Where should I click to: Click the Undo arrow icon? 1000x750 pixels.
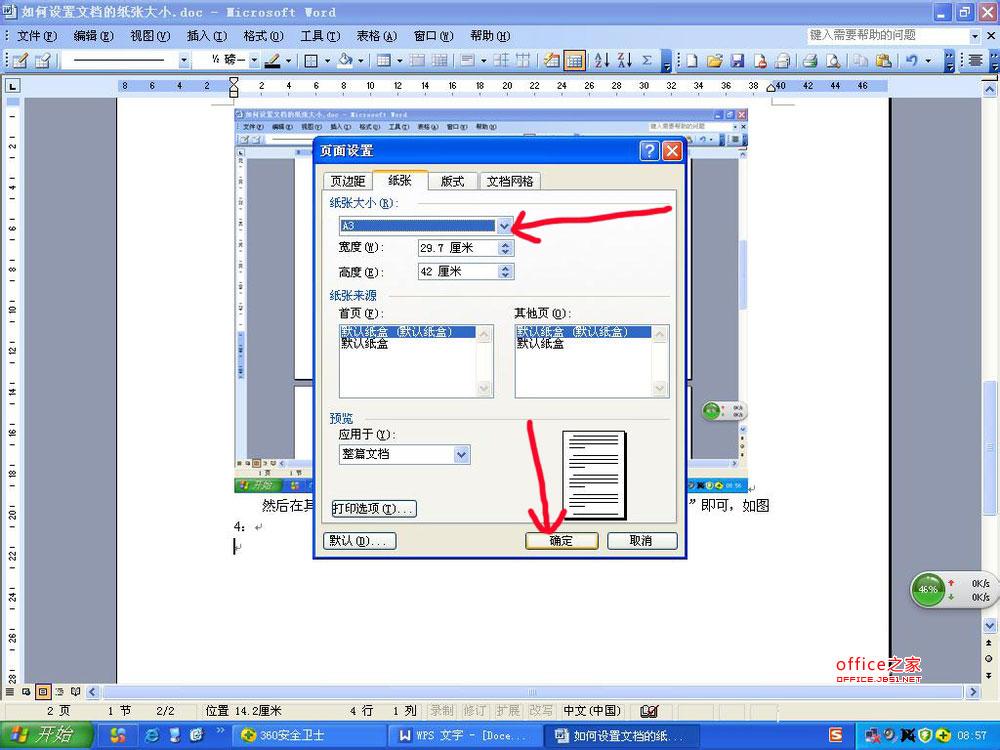[x=912, y=61]
